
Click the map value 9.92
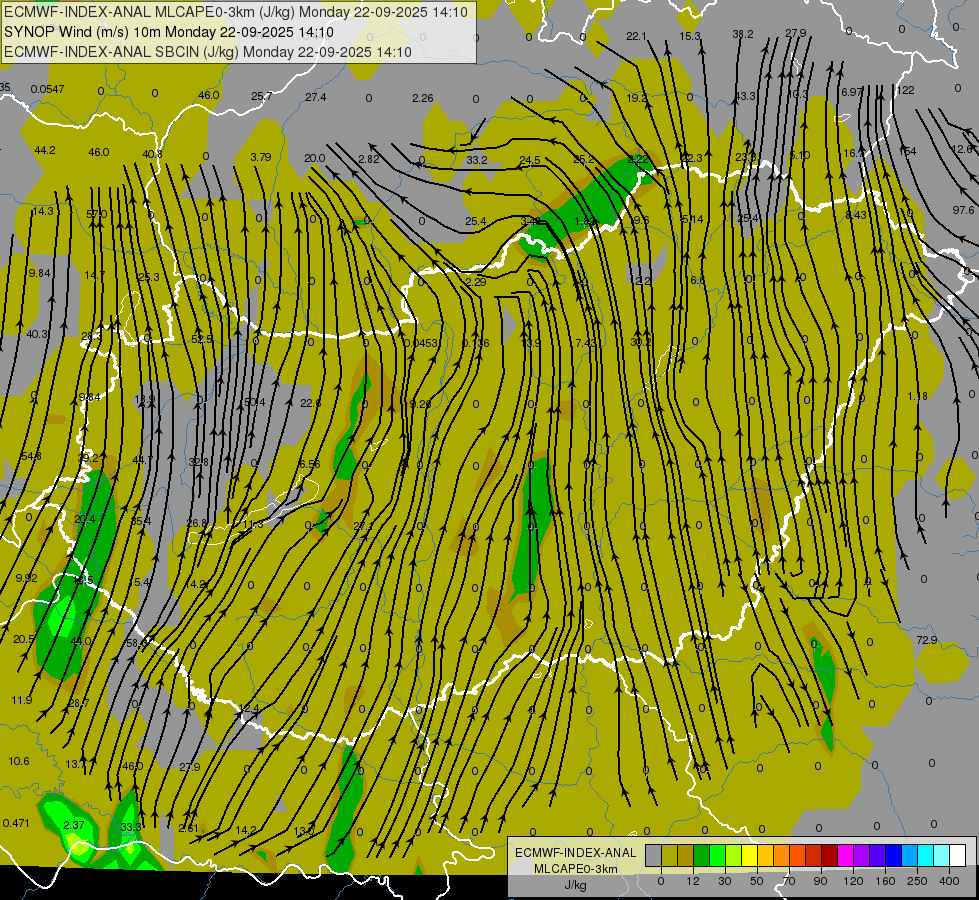26,578
